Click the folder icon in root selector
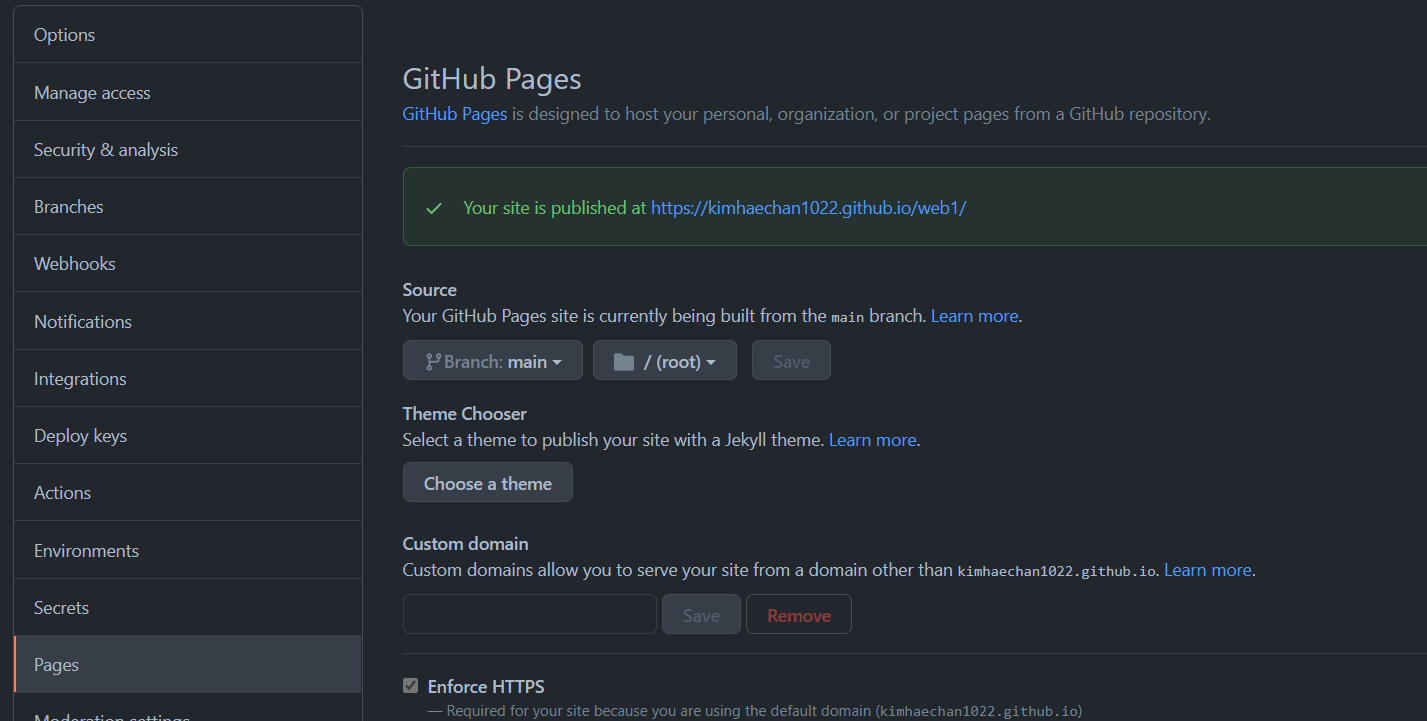This screenshot has width=1427, height=721. tap(624, 362)
